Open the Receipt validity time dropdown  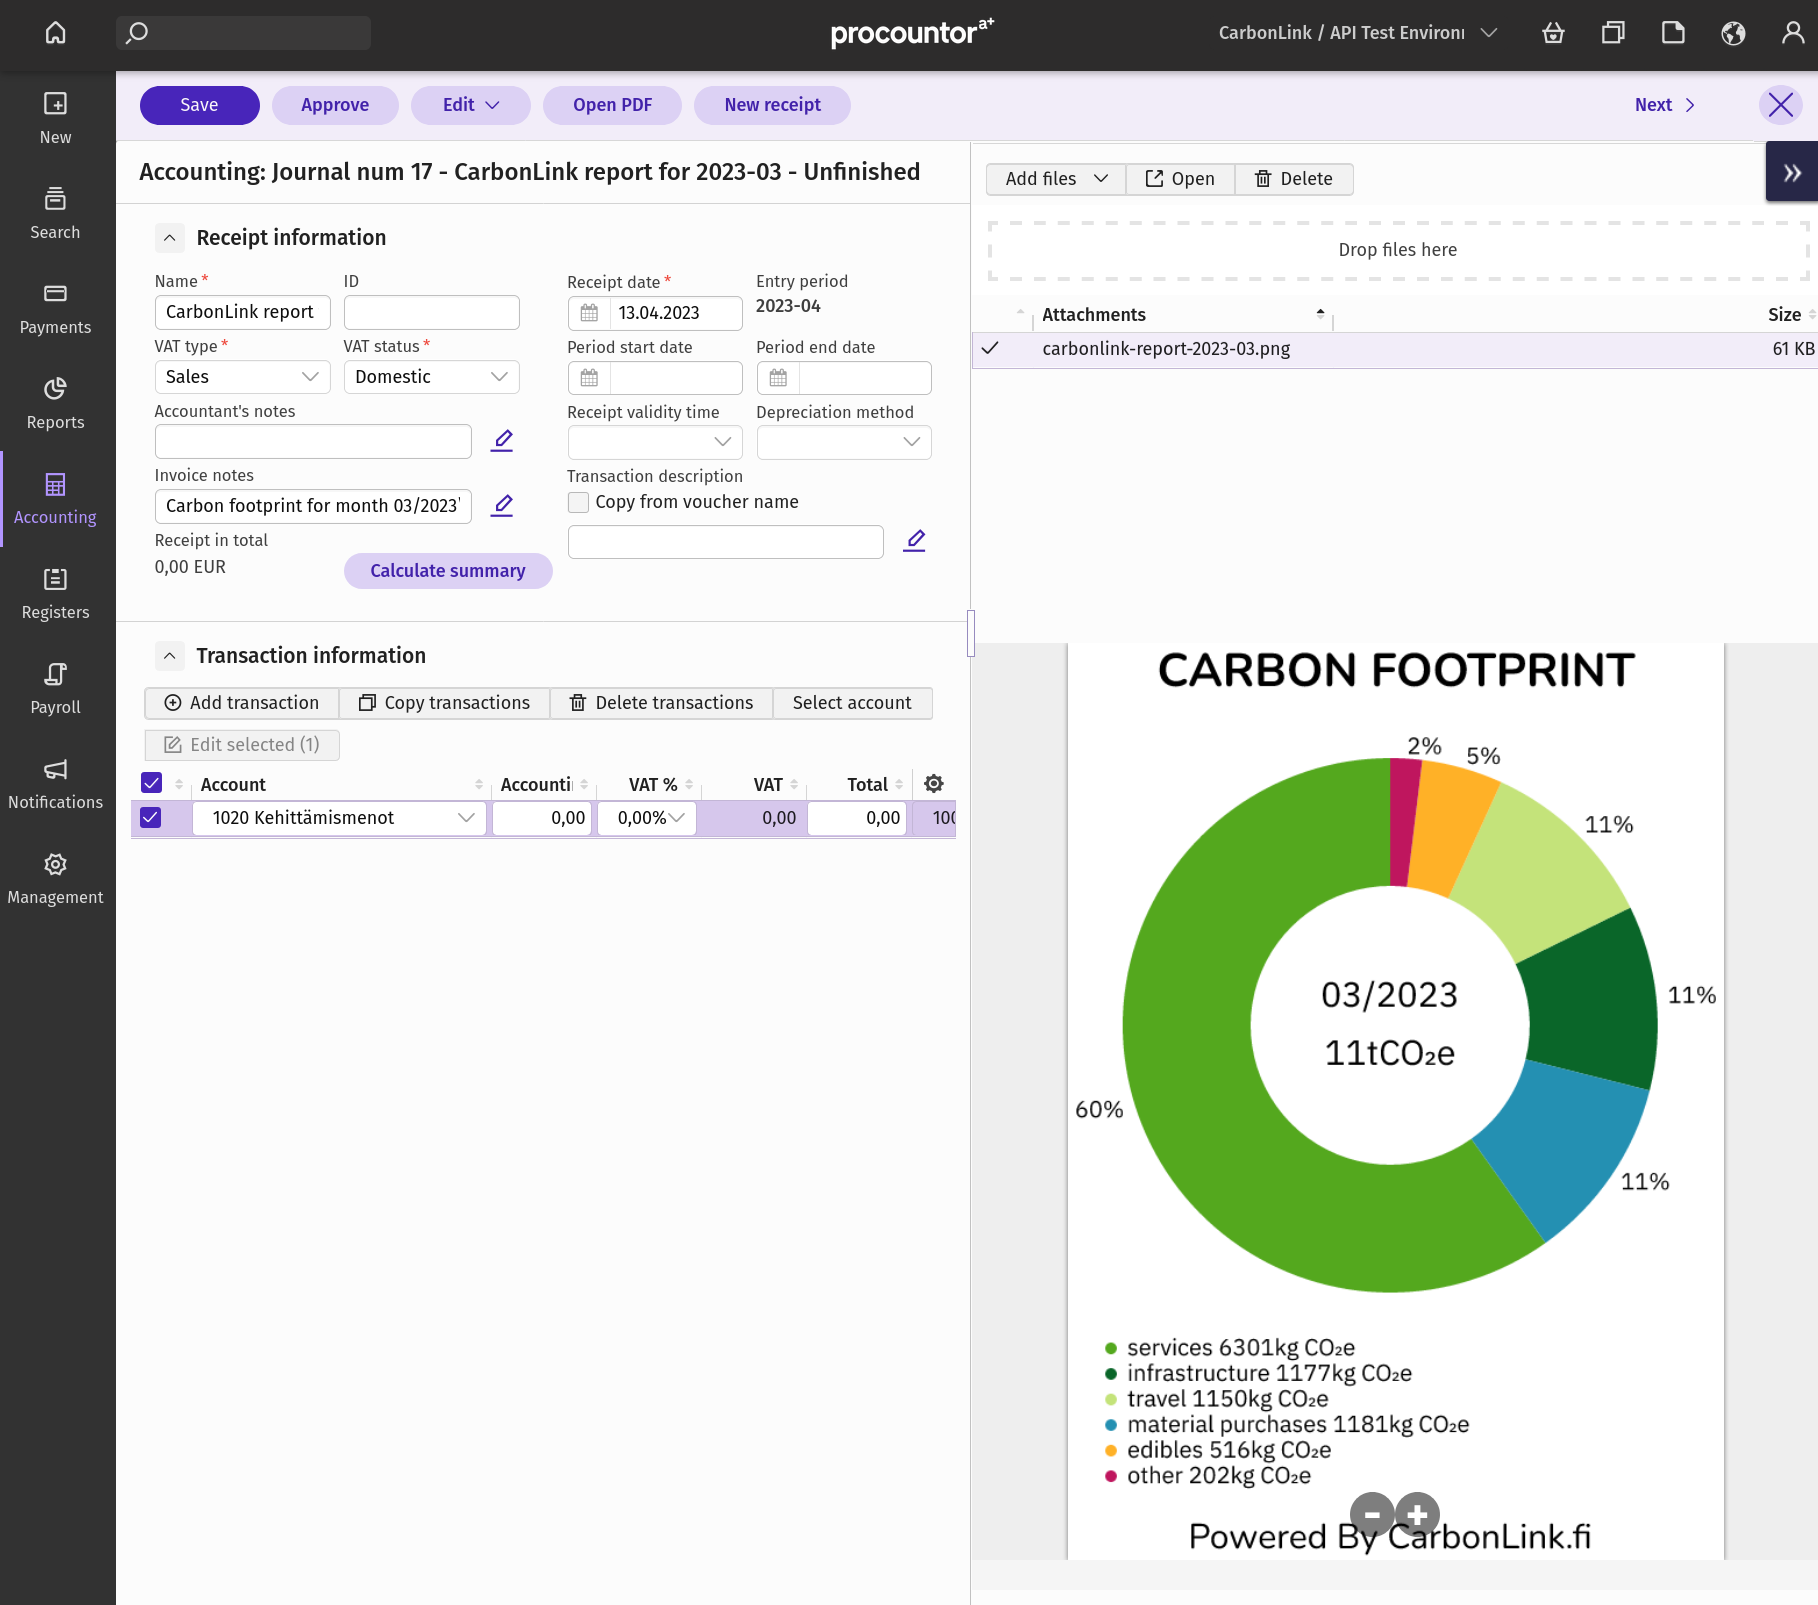point(655,442)
